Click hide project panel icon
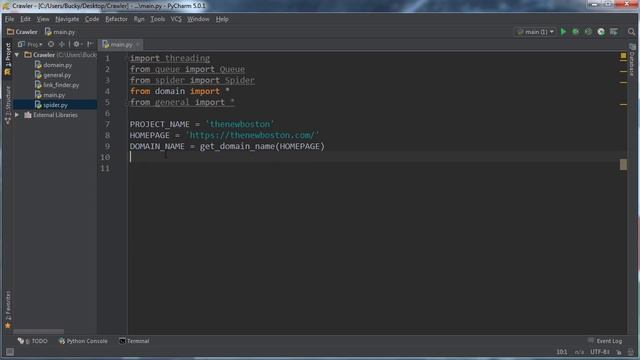This screenshot has height=360, width=640. [x=90, y=44]
